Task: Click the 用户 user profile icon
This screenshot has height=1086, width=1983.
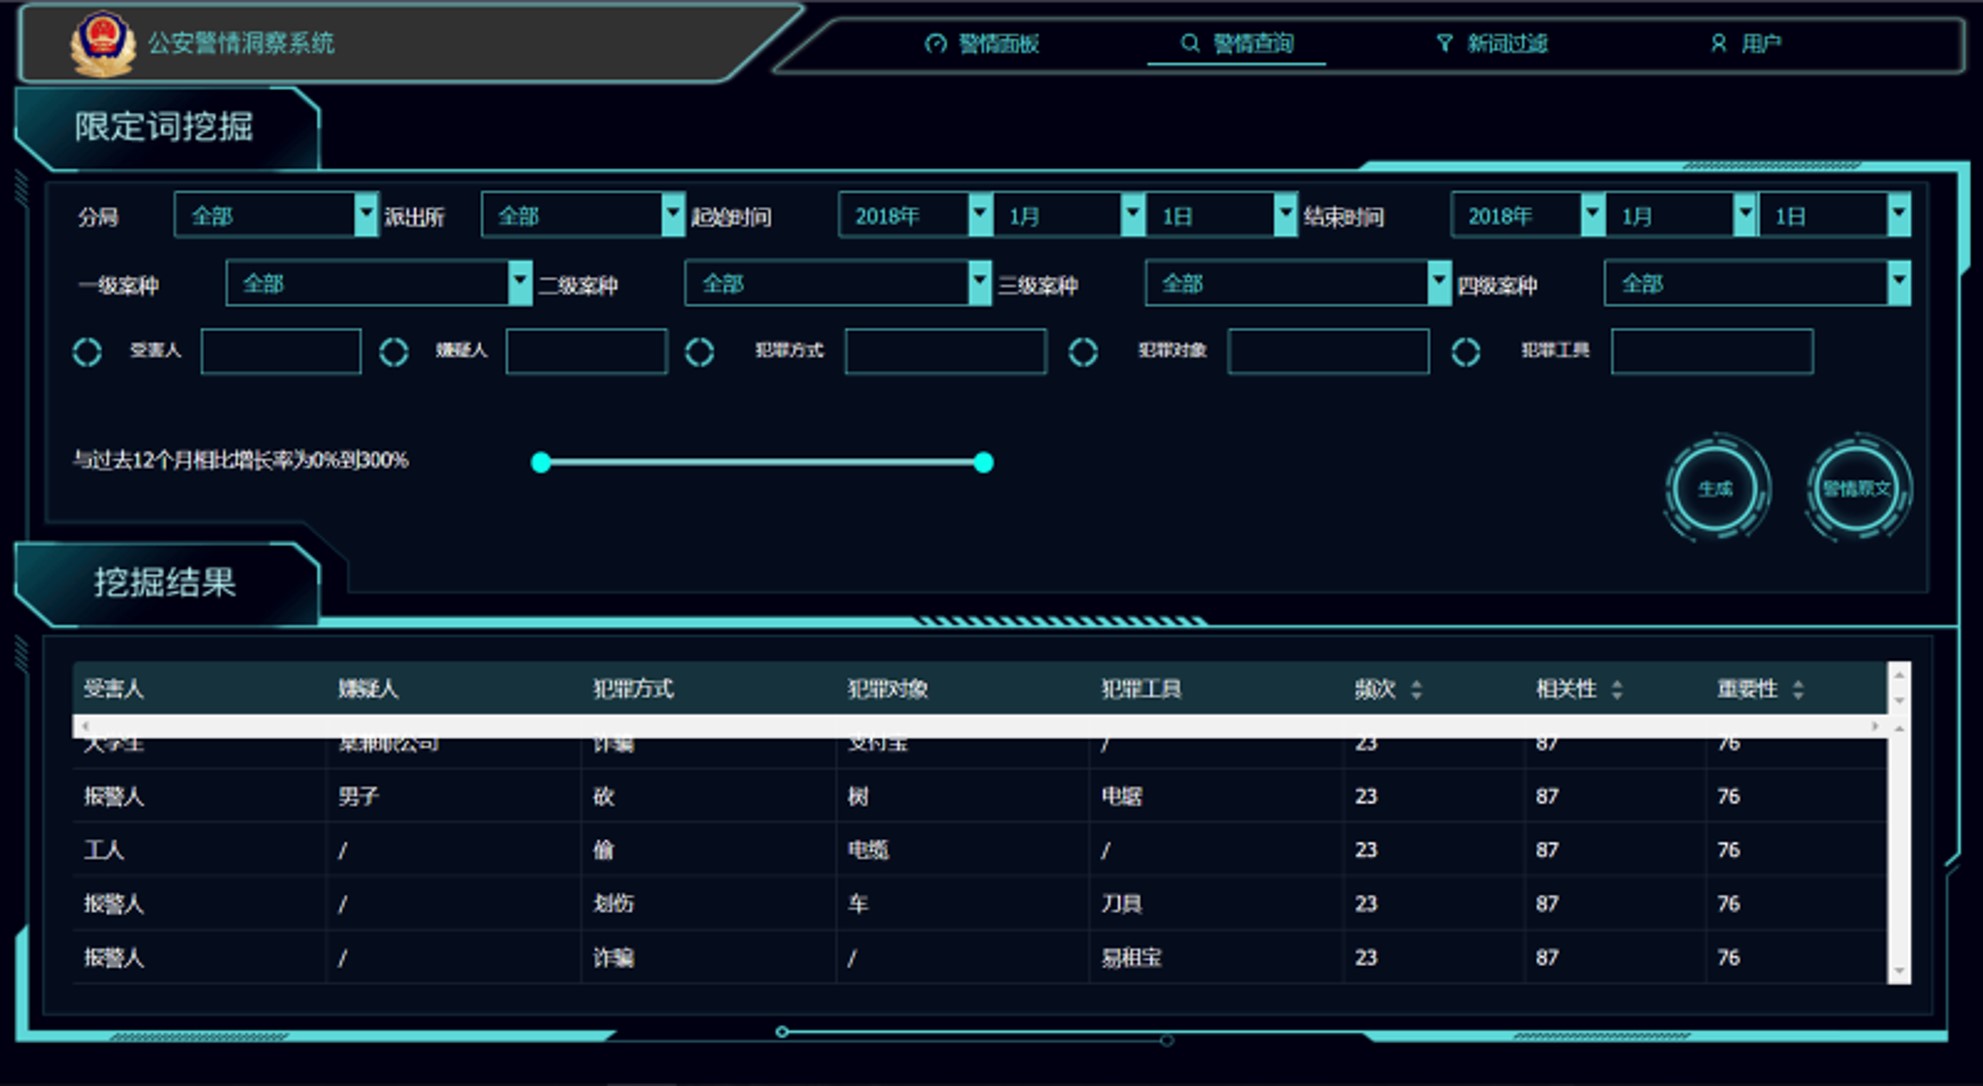Action: (x=1718, y=44)
